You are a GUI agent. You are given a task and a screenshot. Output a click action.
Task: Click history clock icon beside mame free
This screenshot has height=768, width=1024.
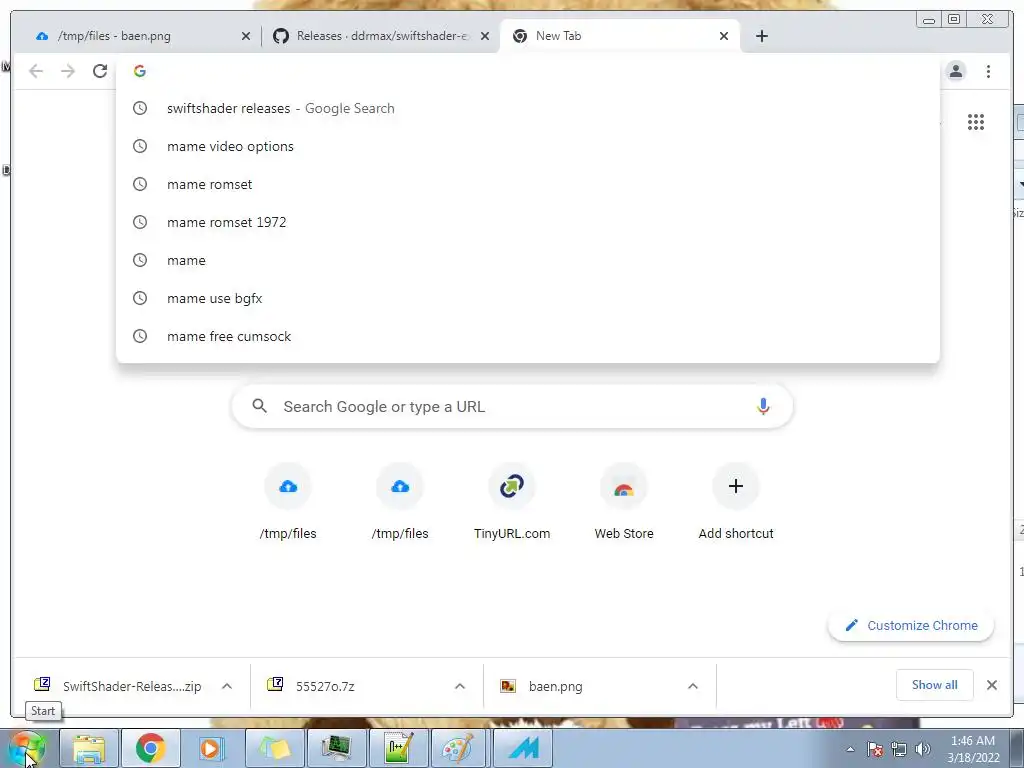pyautogui.click(x=140, y=336)
